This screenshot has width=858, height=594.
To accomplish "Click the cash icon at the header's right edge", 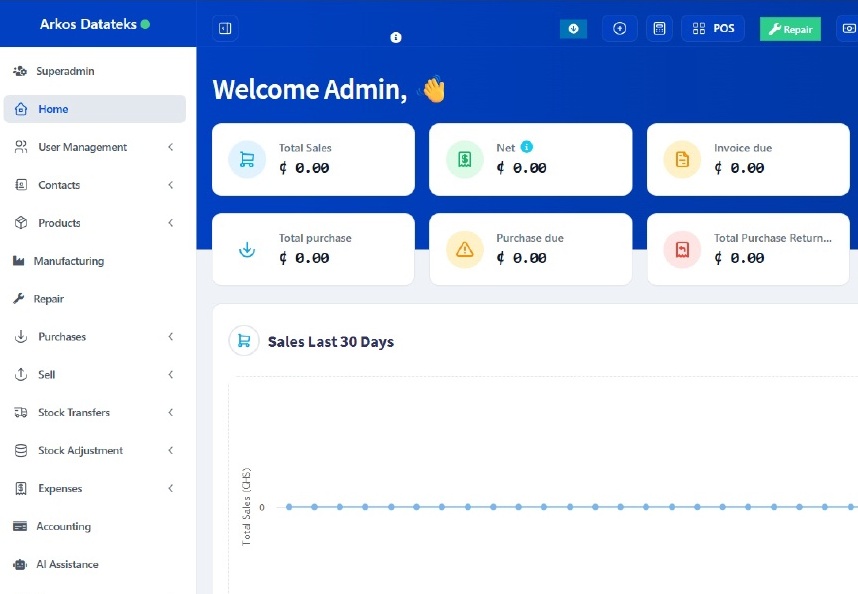I will click(848, 28).
